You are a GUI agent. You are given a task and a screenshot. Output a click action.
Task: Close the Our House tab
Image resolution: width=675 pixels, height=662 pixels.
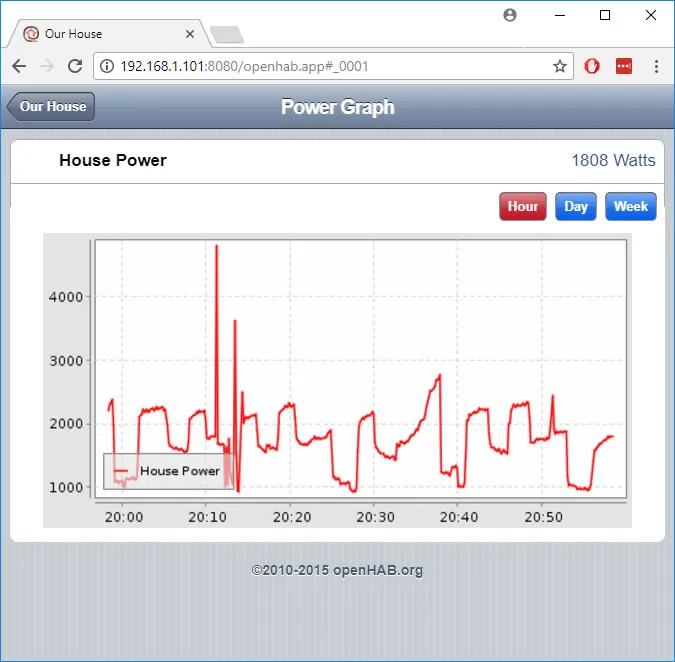point(190,34)
